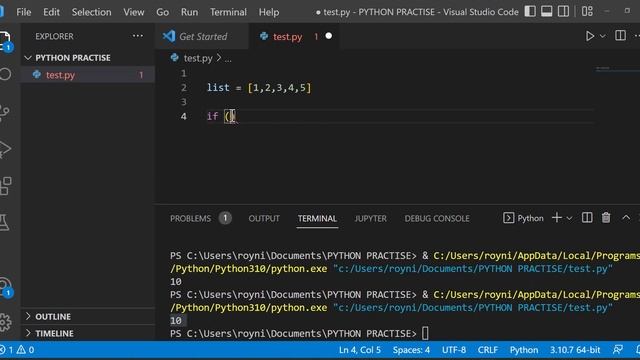Toggle bottom panel layout icon
Screen dimensions: 640x360
click(x=547, y=11)
